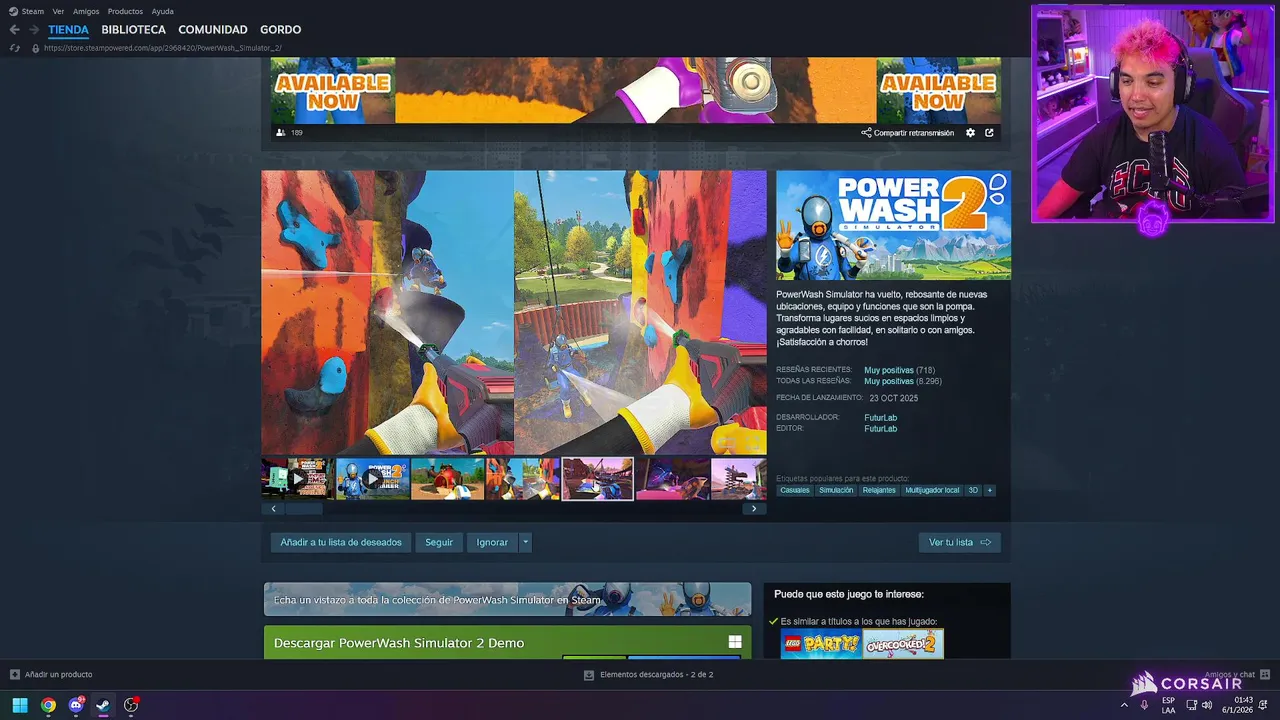Open the Overcooked 2 similar game capsule

pyautogui.click(x=903, y=644)
